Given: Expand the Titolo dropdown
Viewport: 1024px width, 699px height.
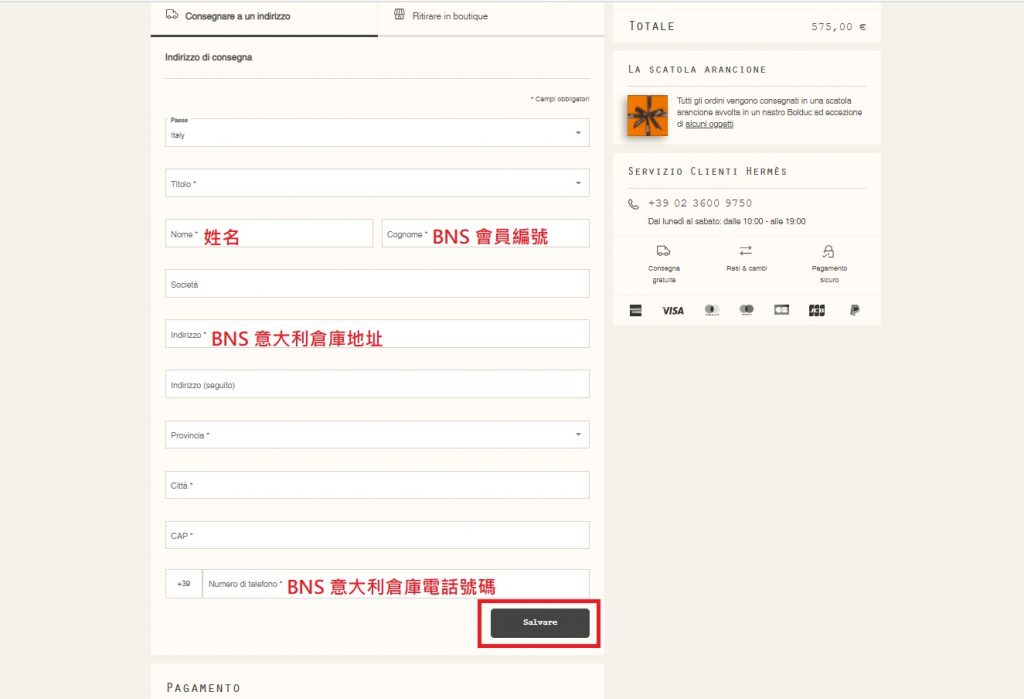Looking at the screenshot, I should (x=377, y=183).
